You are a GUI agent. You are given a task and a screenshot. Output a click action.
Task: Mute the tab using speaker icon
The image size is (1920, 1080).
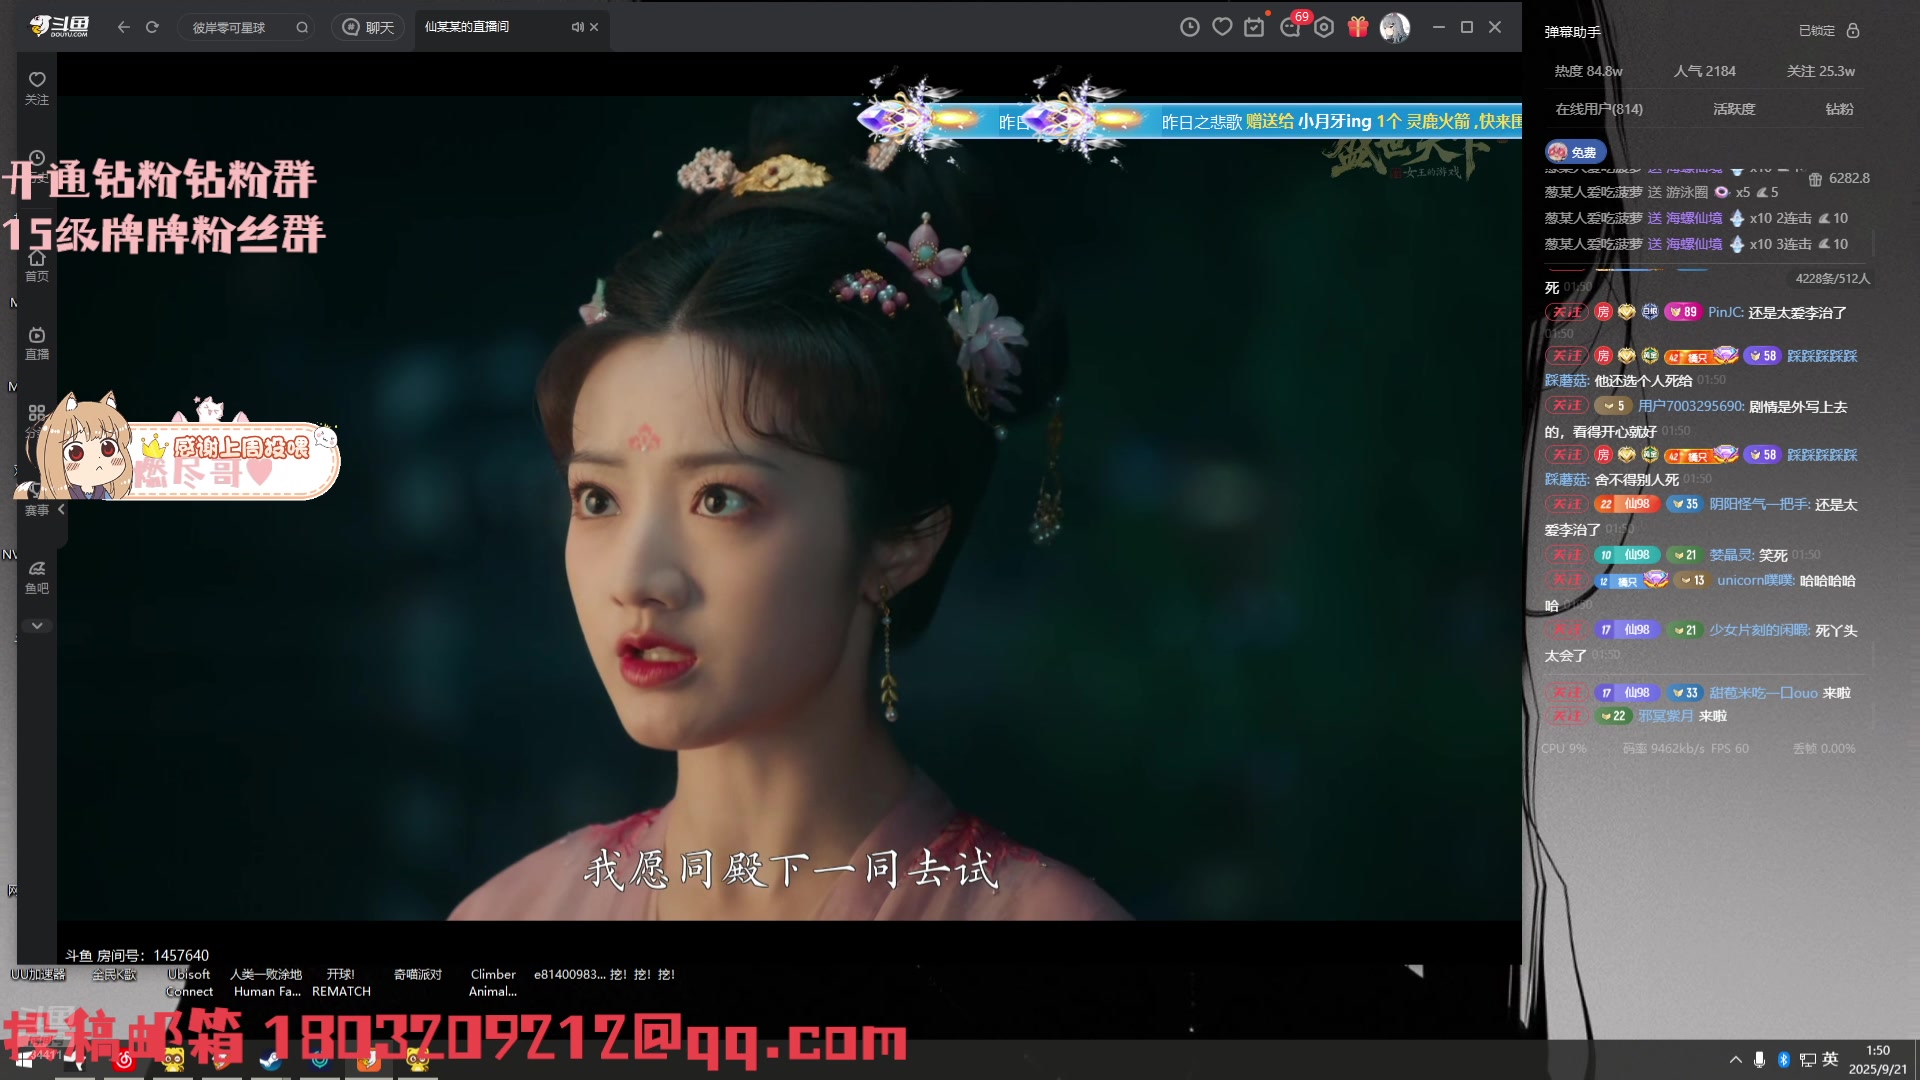pyautogui.click(x=577, y=27)
